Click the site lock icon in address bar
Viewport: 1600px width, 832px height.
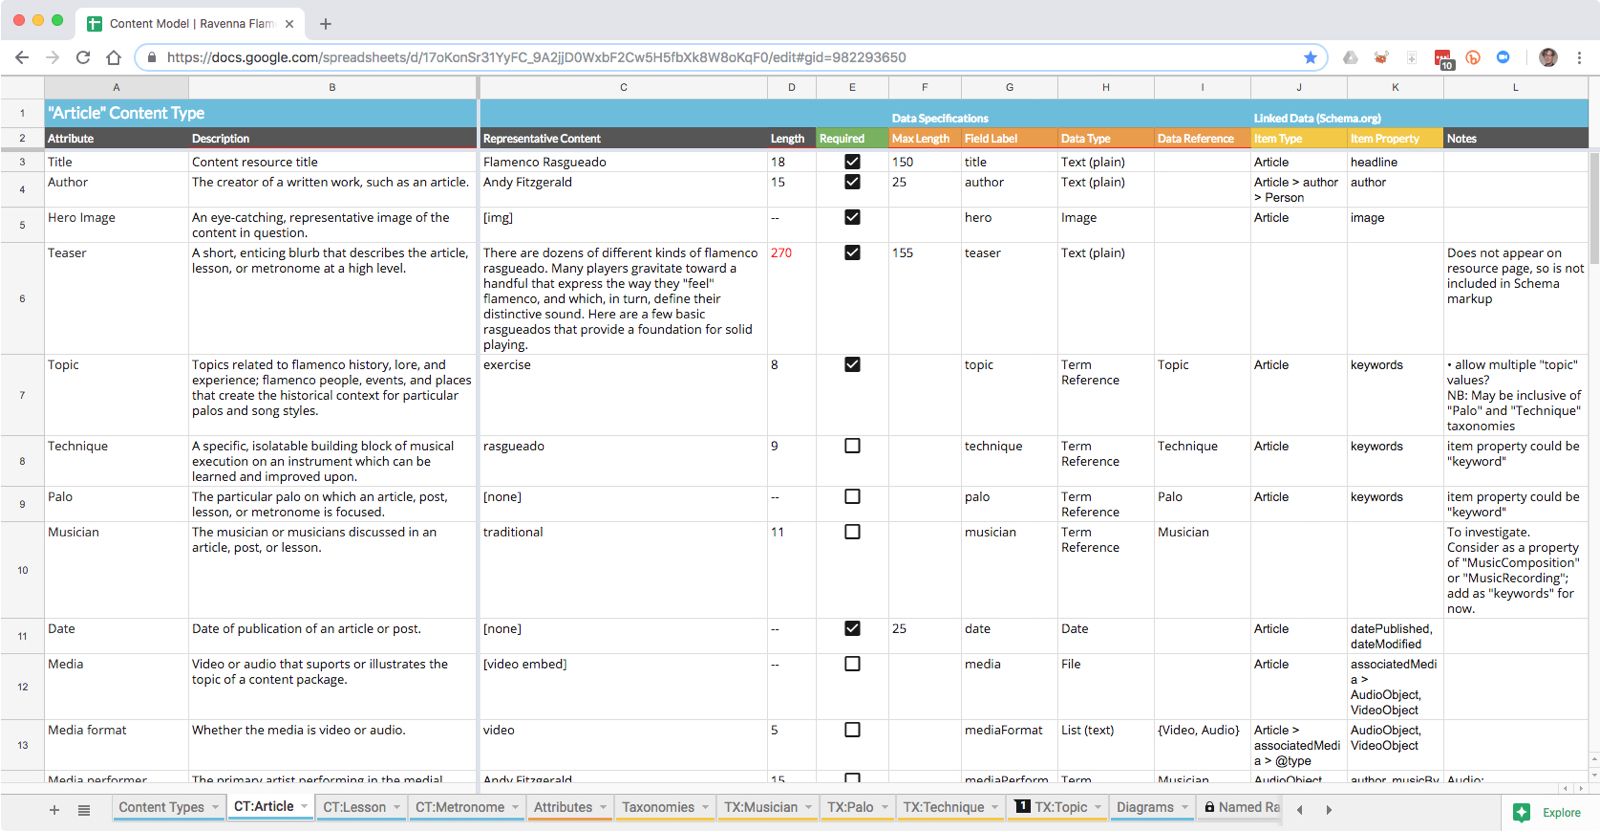pos(152,58)
